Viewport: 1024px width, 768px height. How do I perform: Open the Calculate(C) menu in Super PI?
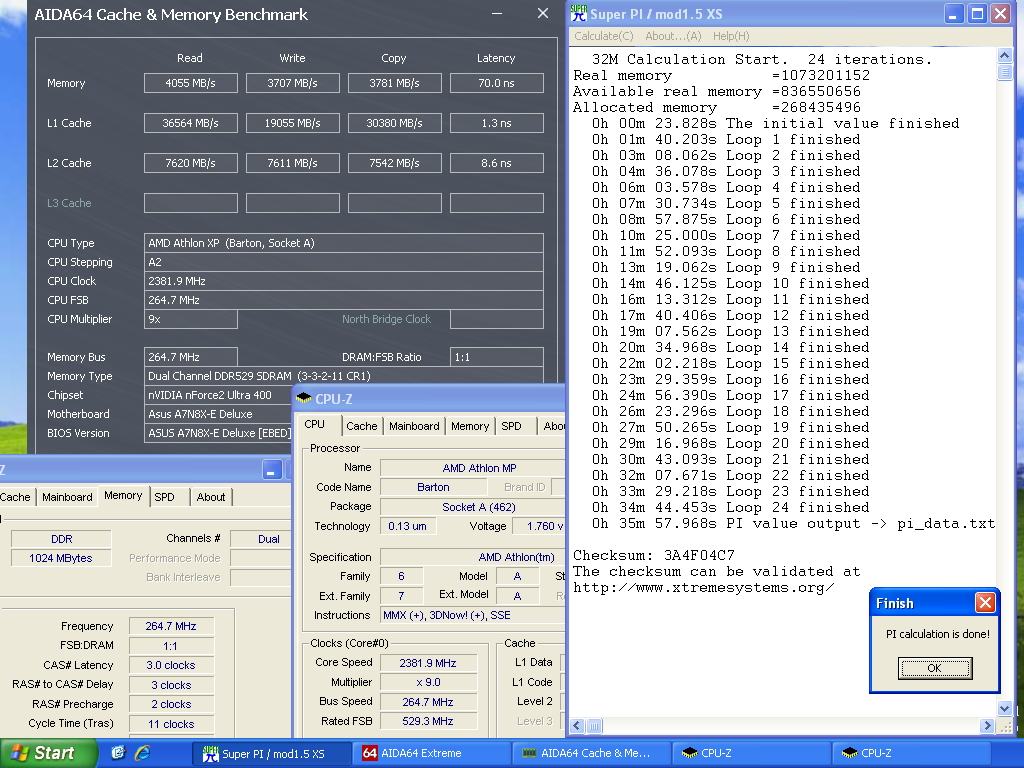(x=604, y=36)
